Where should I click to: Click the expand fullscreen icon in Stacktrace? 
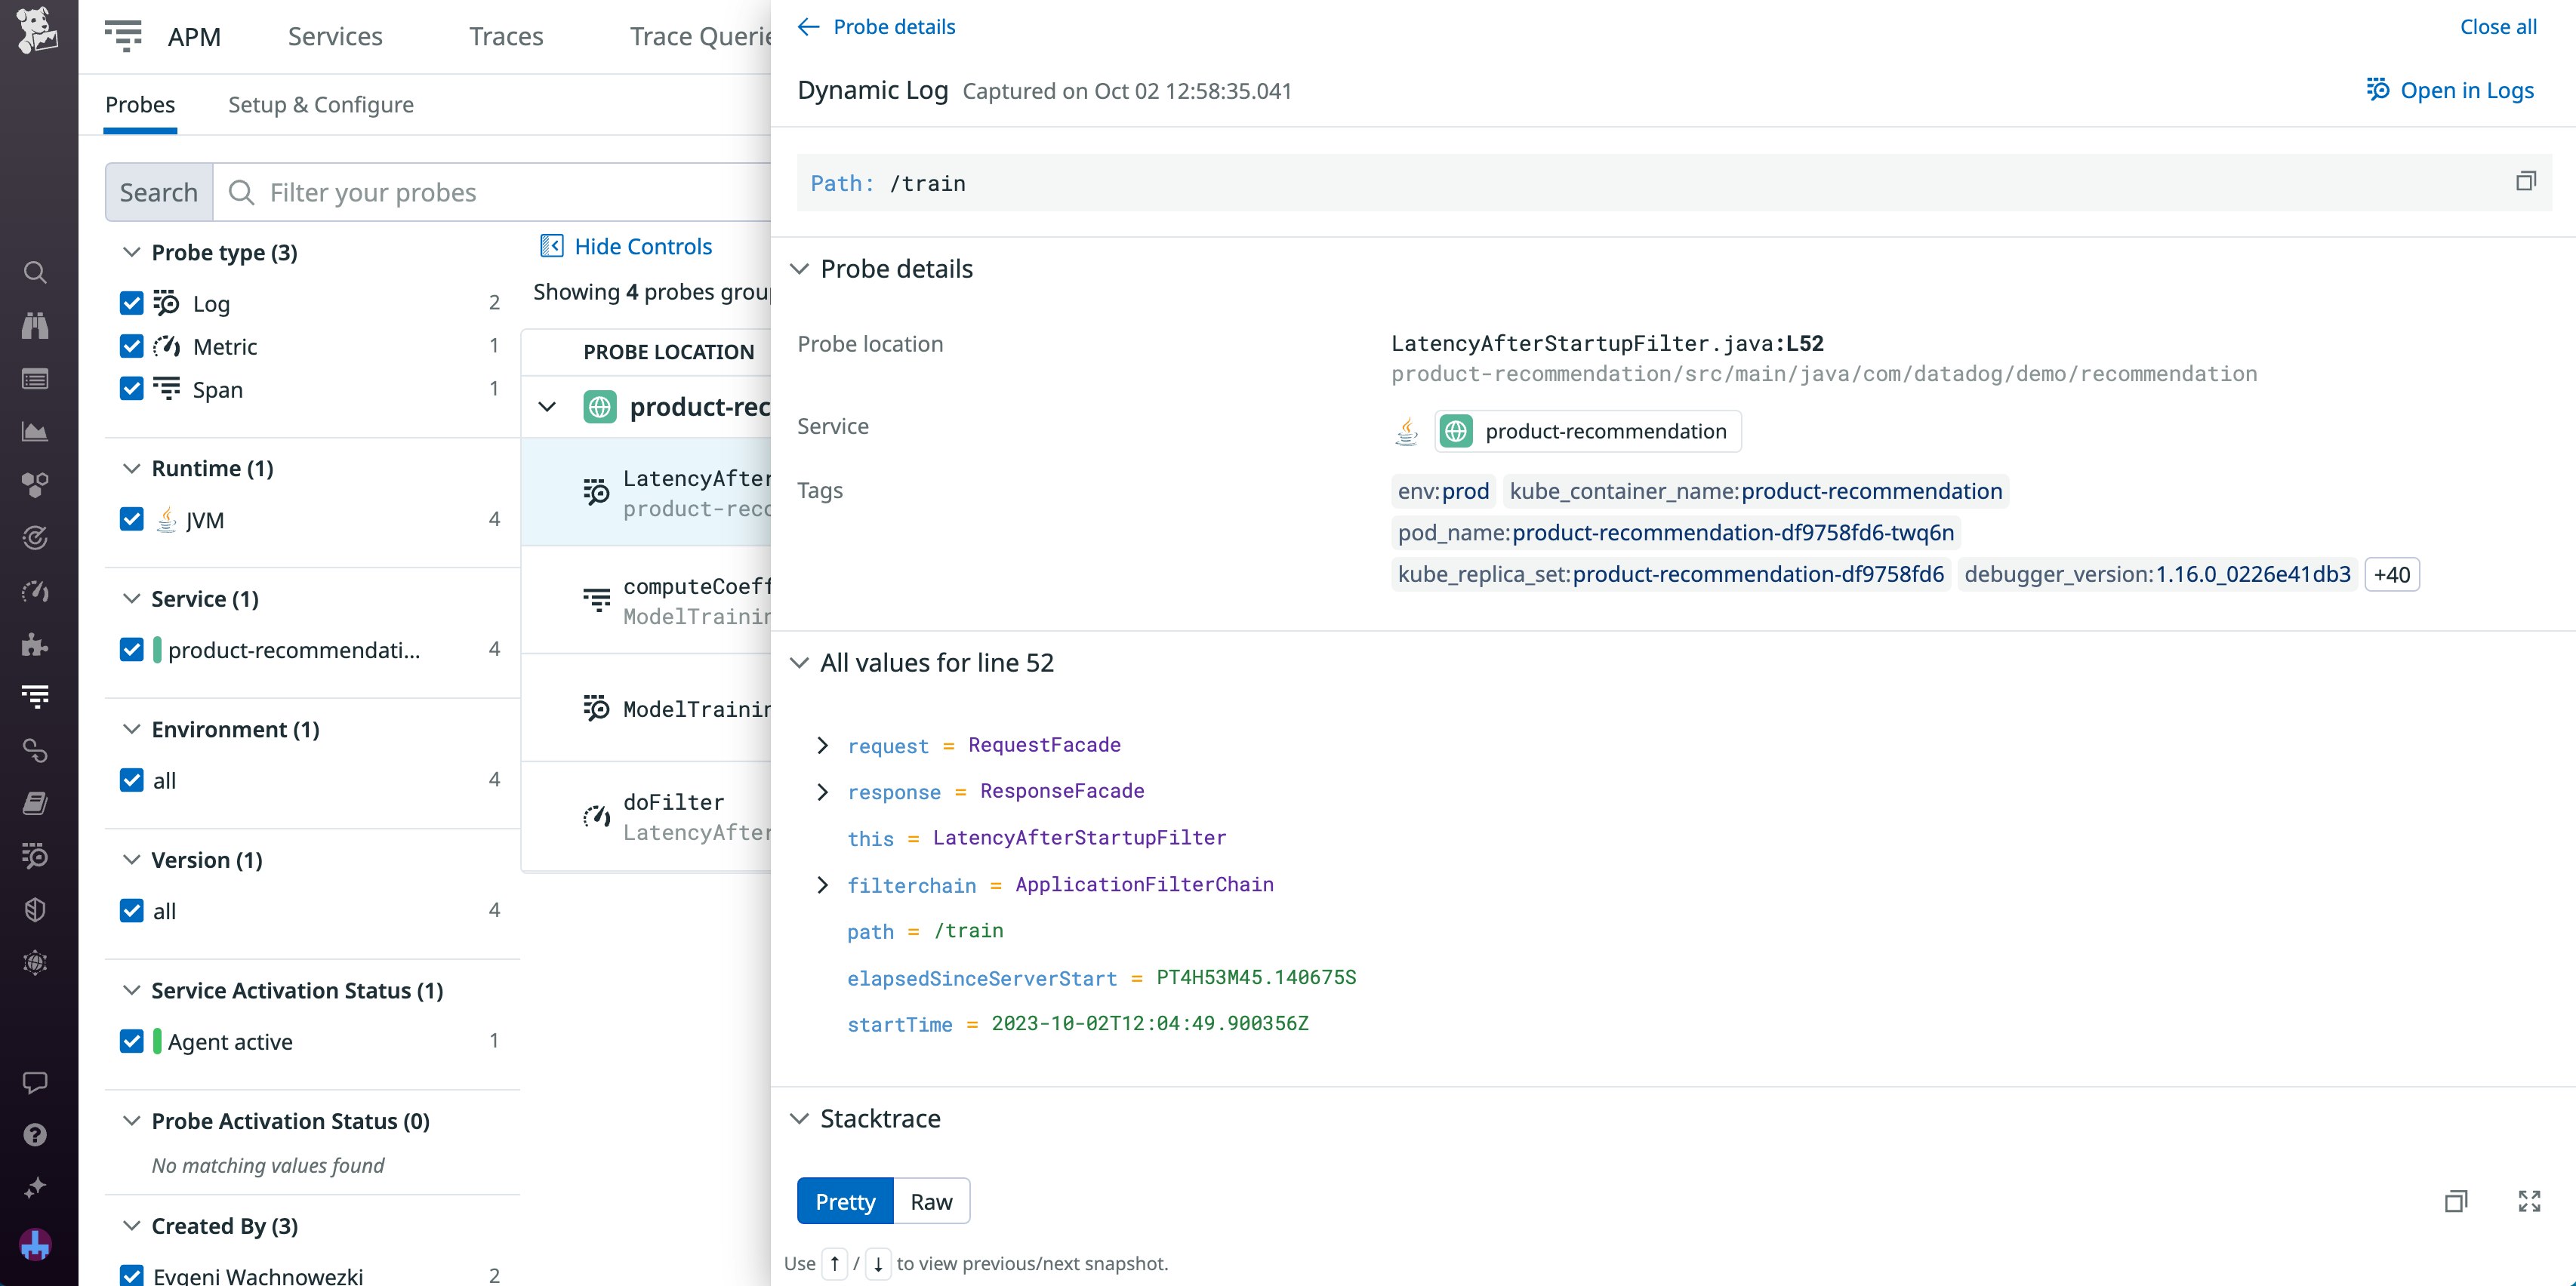coord(2529,1201)
